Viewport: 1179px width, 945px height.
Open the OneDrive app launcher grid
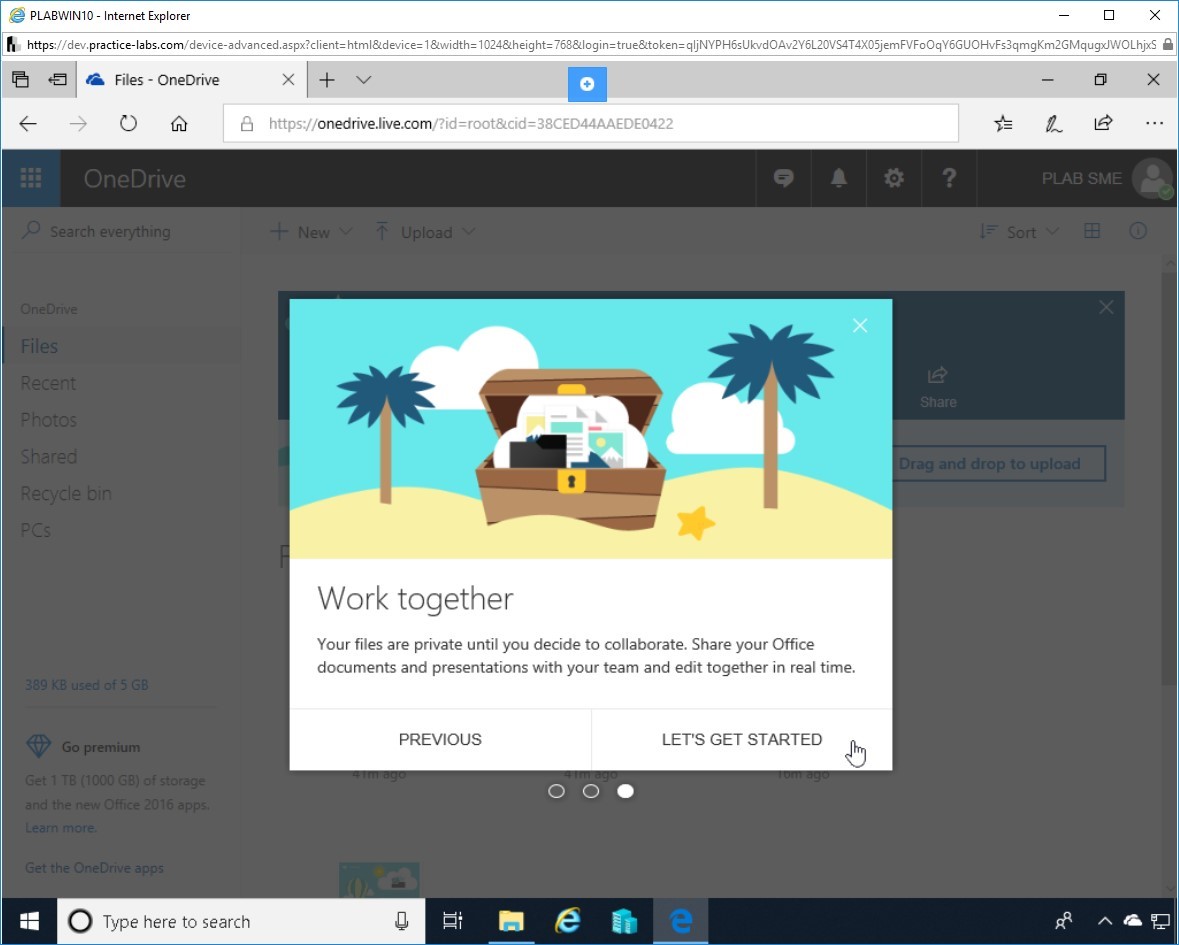click(x=31, y=178)
